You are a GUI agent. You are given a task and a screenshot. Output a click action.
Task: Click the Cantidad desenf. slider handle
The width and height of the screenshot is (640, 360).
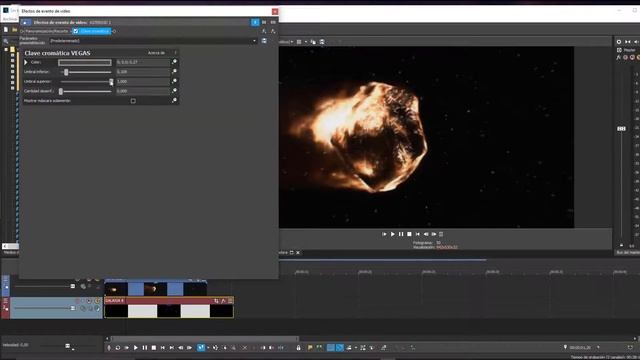point(61,91)
